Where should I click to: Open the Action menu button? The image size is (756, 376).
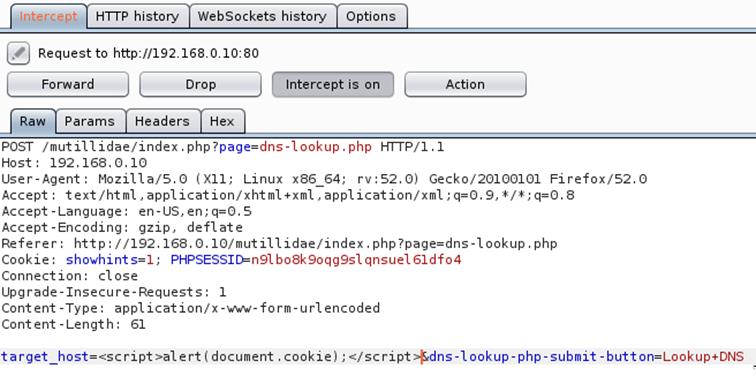point(465,84)
